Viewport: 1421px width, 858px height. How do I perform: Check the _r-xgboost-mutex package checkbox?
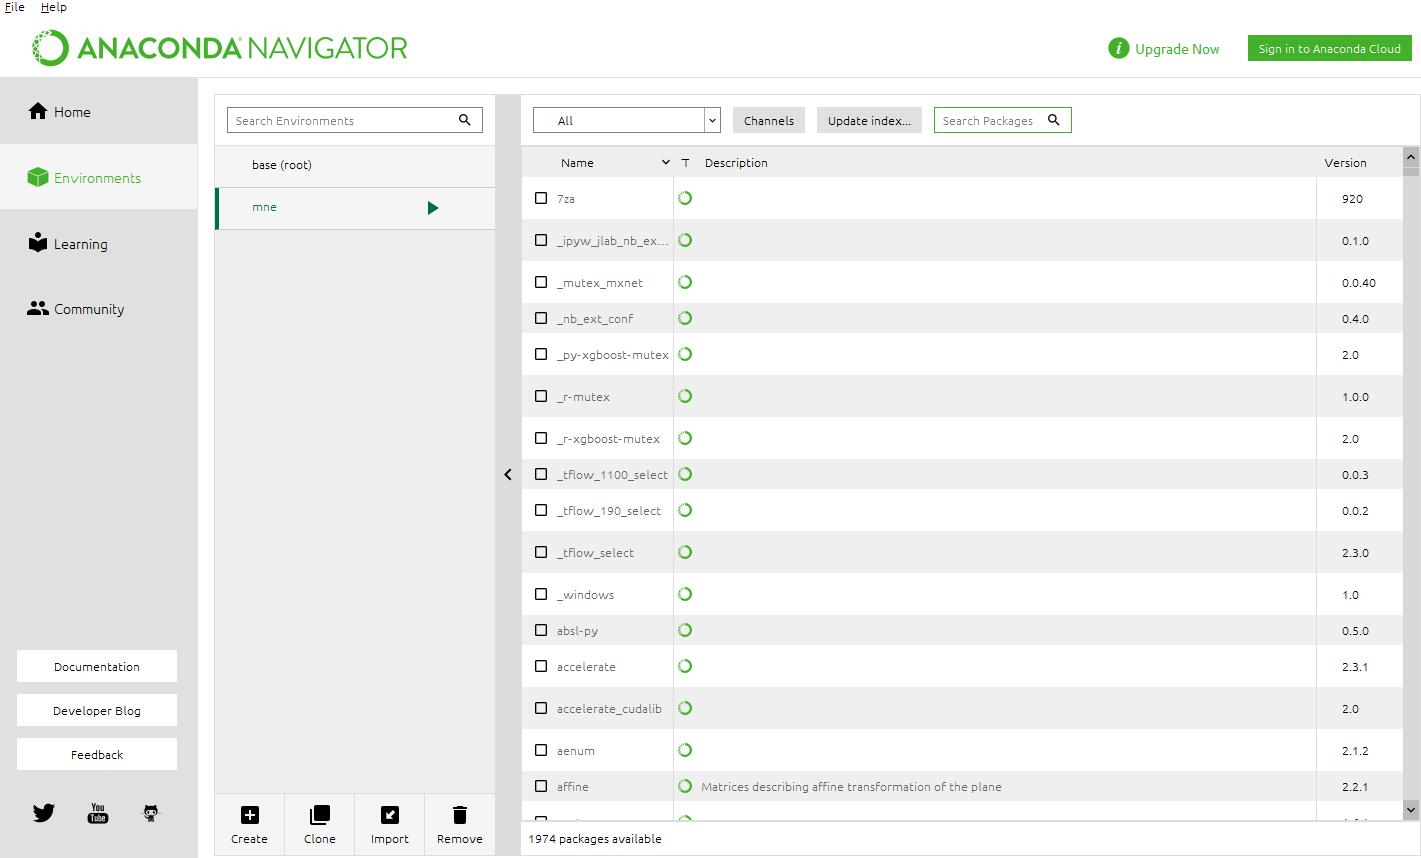coord(541,438)
